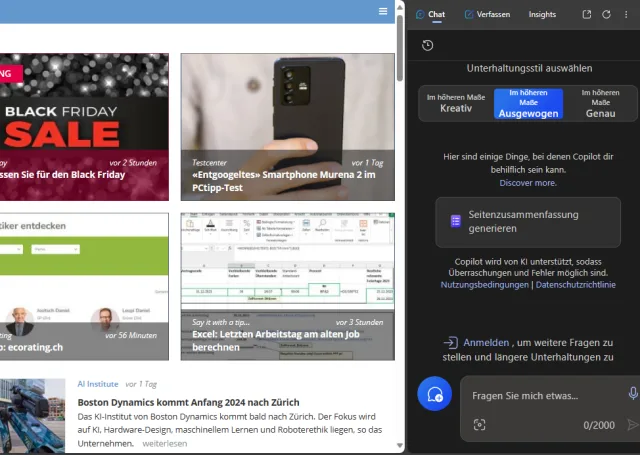This screenshot has height=455, width=640.
Task: Click the Copilot refresh icon
Action: 606,15
